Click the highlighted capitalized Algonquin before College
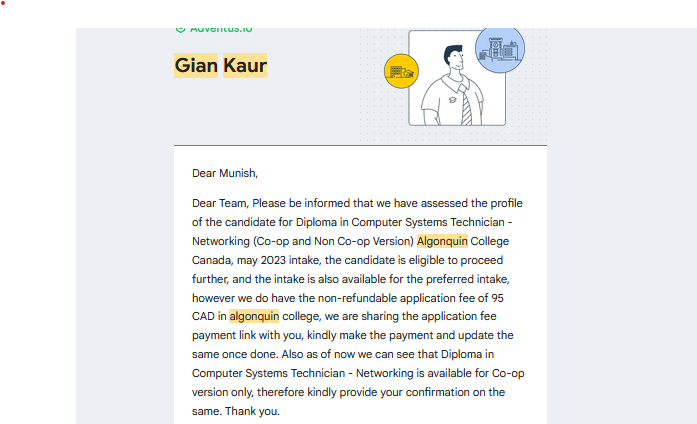Screen dimensions: 697x424 pos(442,241)
